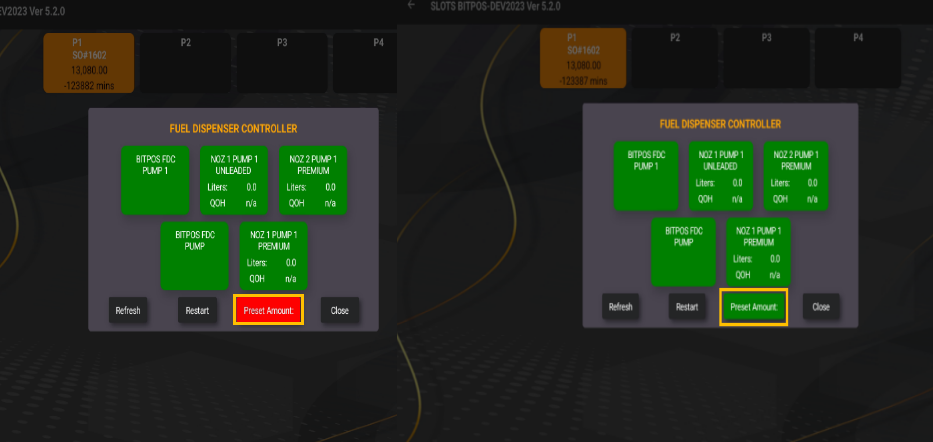This screenshot has width=933, height=442.
Task: Click the back arrow beside SLOTS BITPOS-DEV2023 title
Action: [x=410, y=6]
